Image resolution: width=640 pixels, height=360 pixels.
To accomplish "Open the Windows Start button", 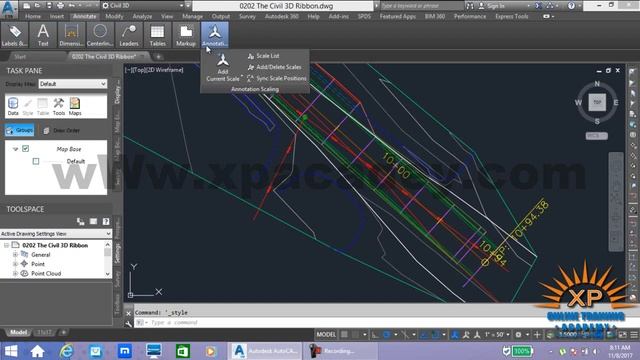I will pos(11,351).
